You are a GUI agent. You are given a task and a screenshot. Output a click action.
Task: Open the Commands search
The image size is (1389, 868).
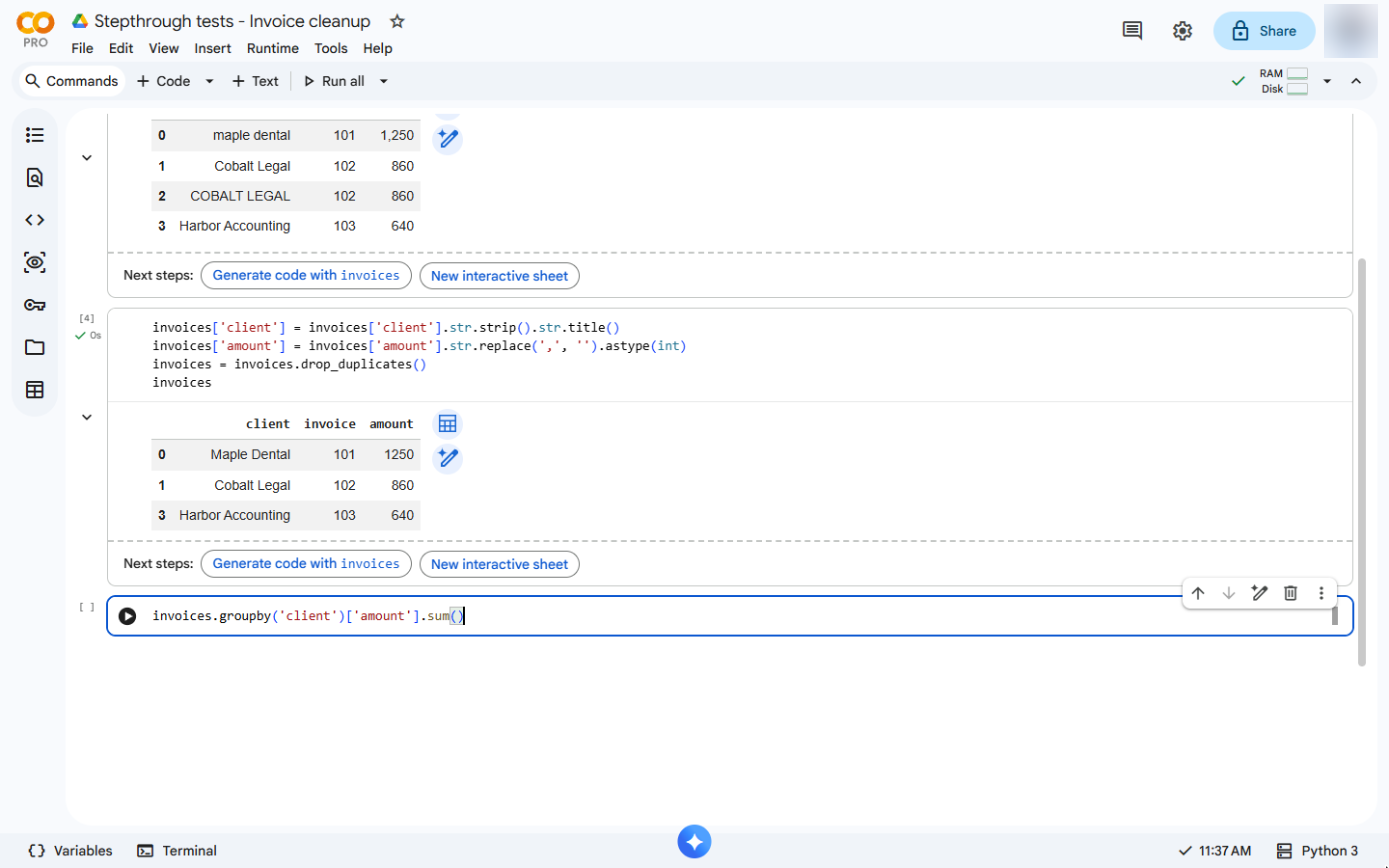point(71,81)
